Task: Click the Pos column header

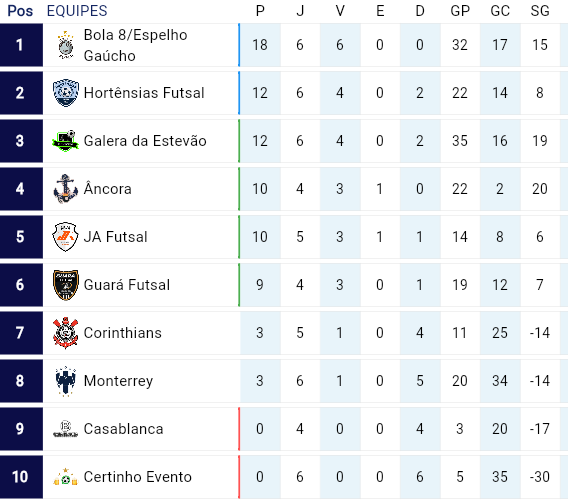Action: pyautogui.click(x=20, y=11)
